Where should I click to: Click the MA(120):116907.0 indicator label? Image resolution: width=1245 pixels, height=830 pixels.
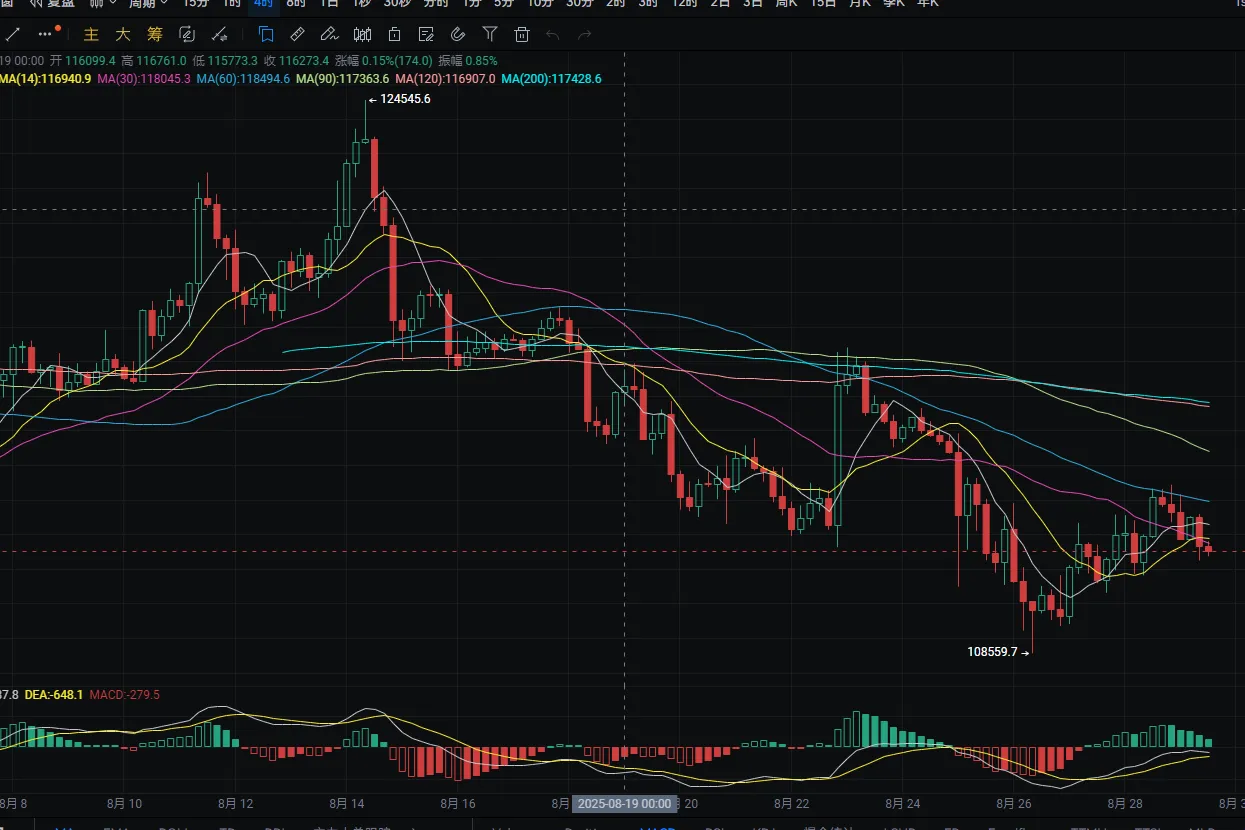[x=445, y=78]
